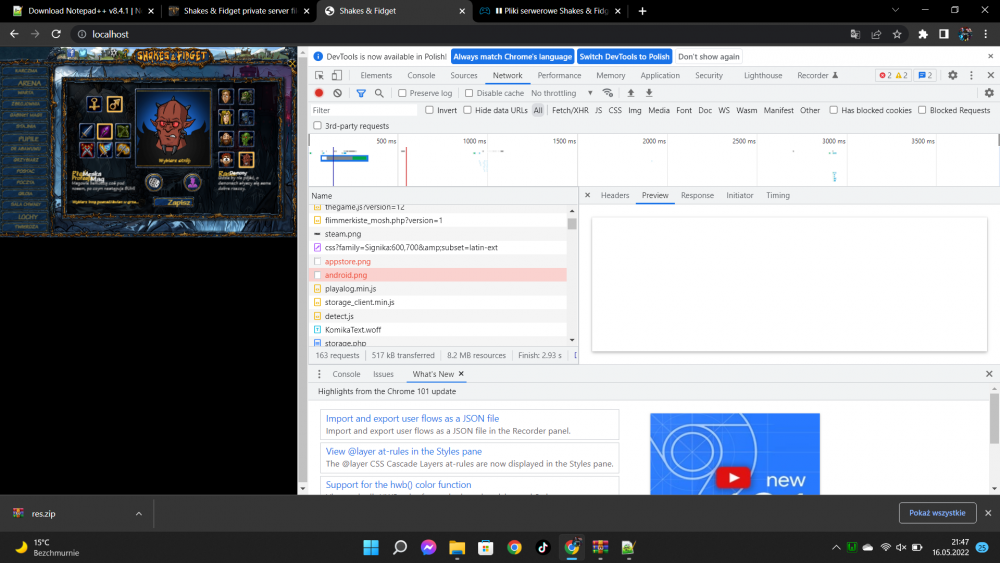
Task: Click Don't show again button
Action: (x=709, y=57)
